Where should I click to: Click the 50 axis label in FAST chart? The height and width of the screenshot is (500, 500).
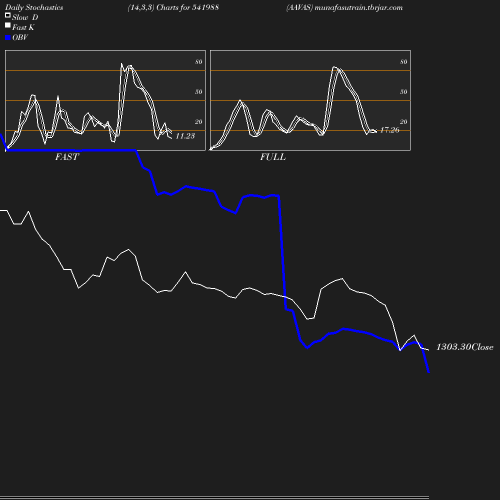199,92
